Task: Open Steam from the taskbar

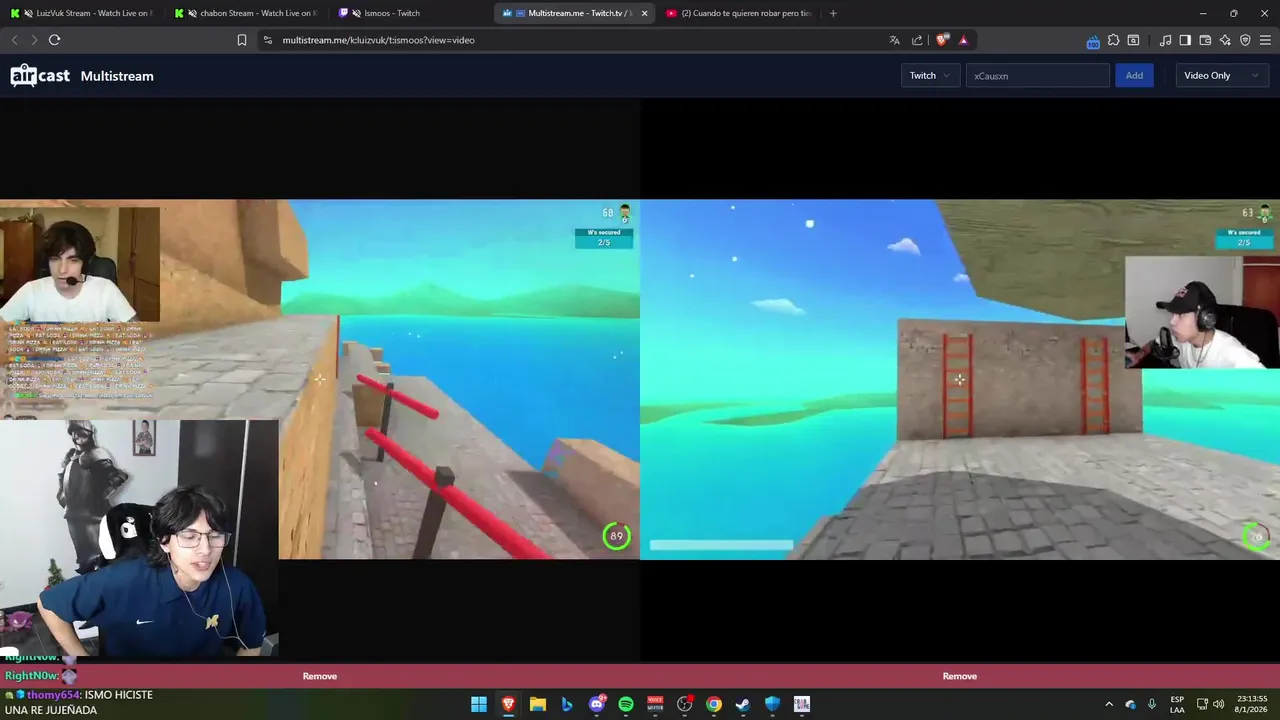Action: click(x=743, y=704)
